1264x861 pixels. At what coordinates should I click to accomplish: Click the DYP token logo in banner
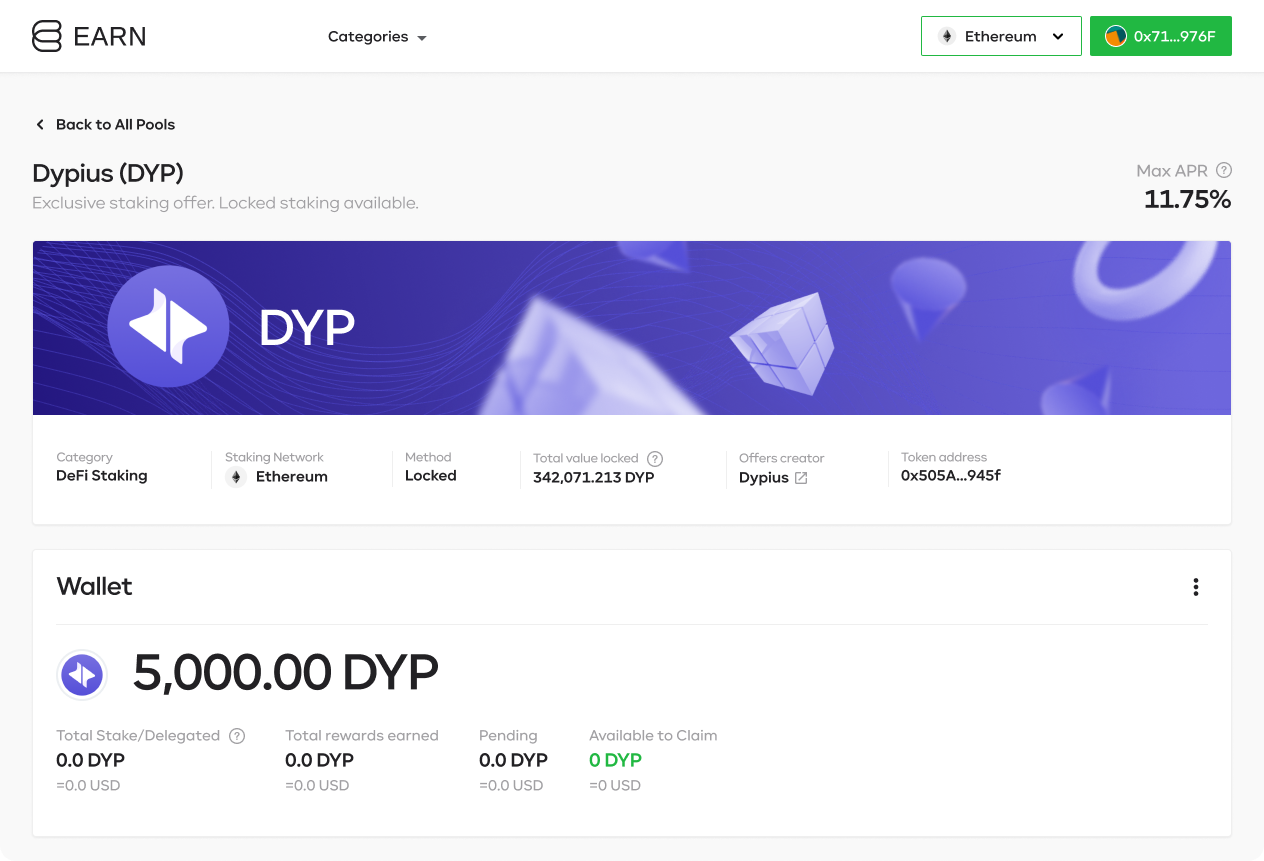(x=168, y=326)
